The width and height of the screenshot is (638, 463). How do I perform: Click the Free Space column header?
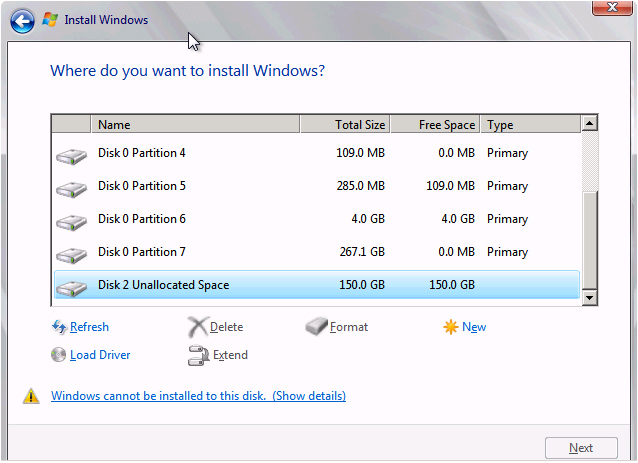435,124
